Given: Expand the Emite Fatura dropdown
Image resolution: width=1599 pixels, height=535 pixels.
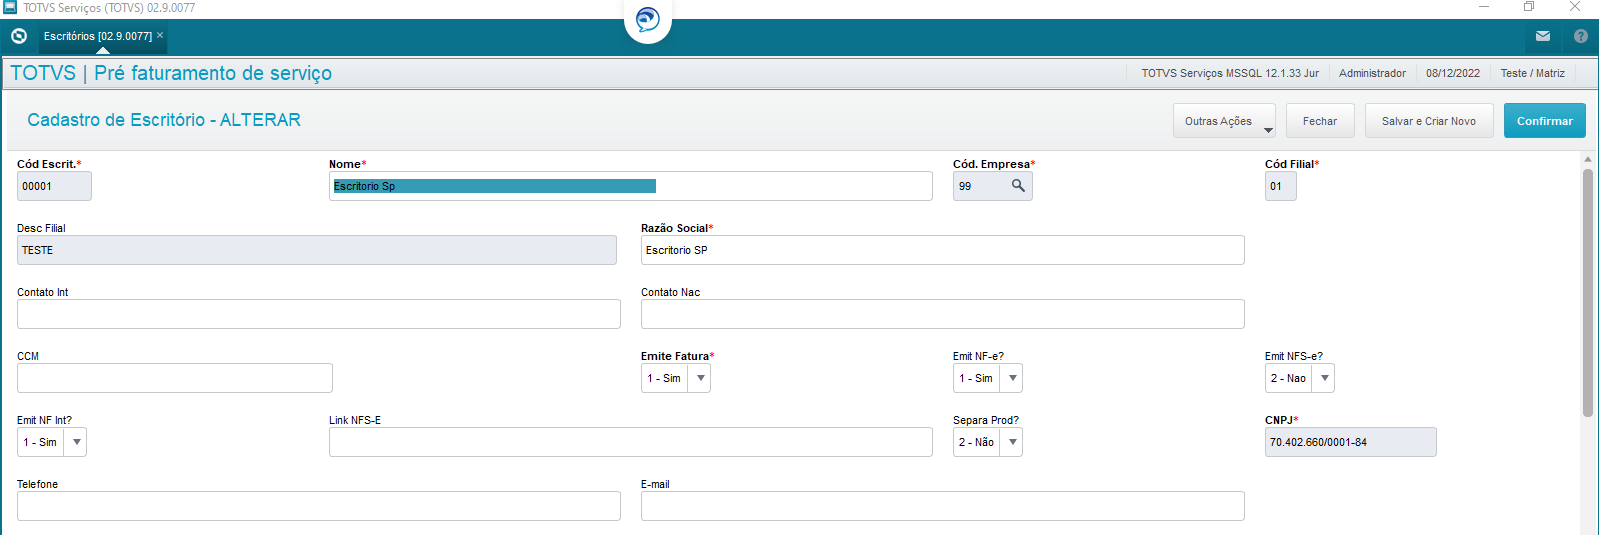Looking at the screenshot, I should 701,378.
